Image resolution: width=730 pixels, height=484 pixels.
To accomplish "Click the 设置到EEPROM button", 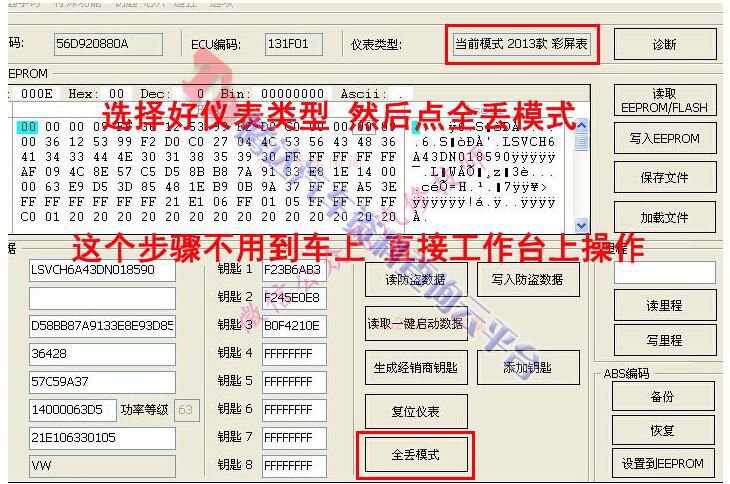I will (663, 464).
